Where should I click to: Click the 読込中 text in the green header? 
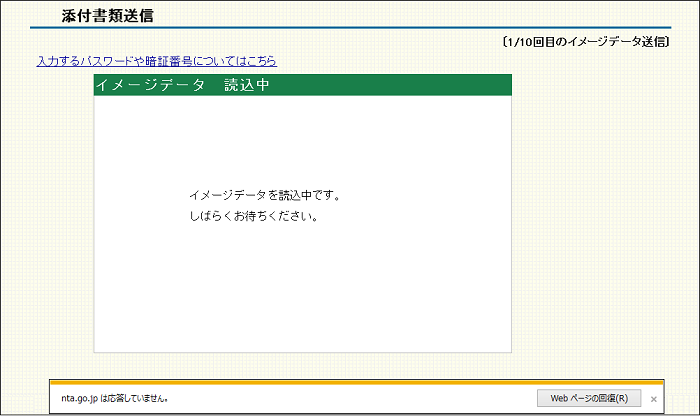[x=248, y=85]
